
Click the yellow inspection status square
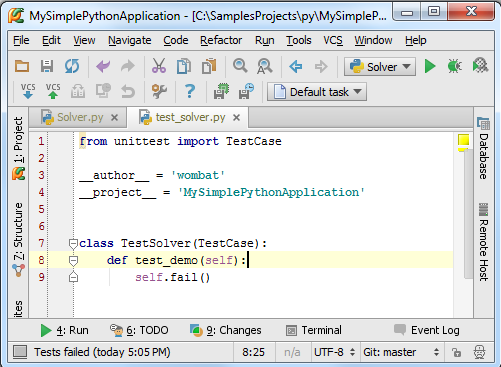(463, 140)
